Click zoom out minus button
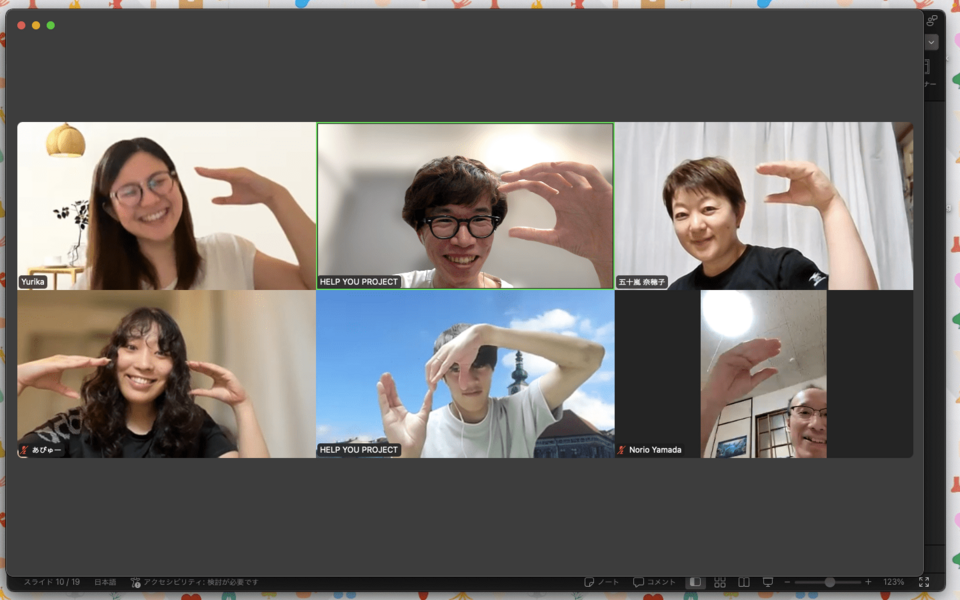 (x=787, y=582)
